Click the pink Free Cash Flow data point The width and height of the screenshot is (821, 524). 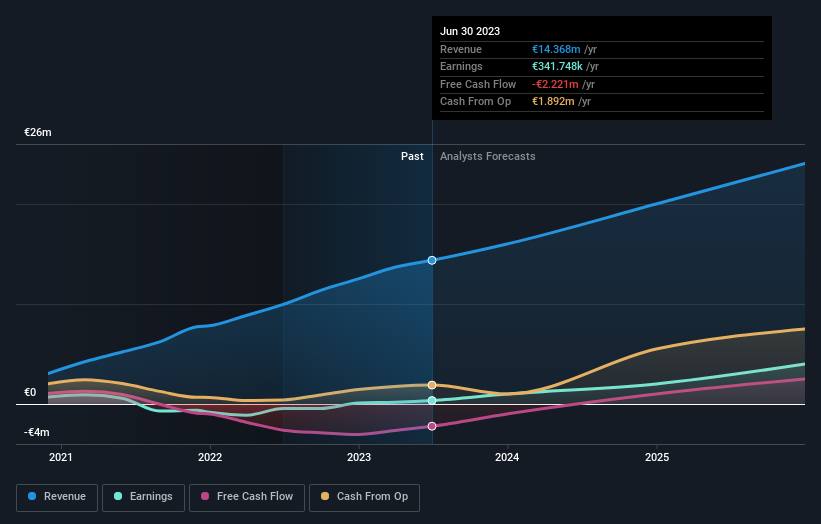point(432,426)
